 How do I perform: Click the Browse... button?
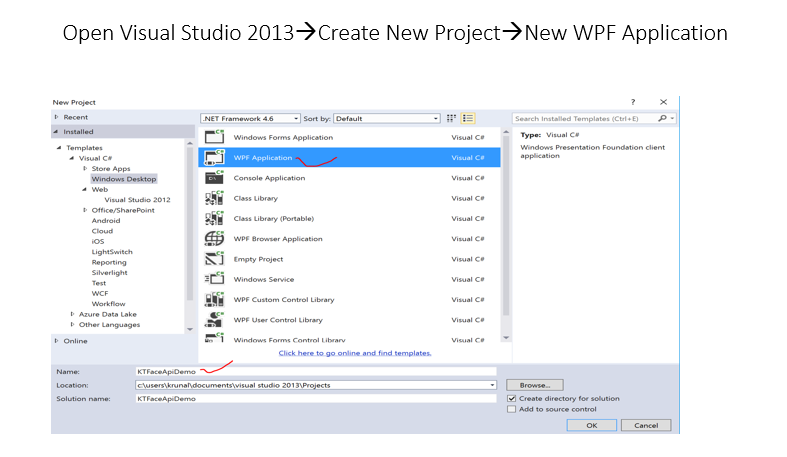pos(535,385)
